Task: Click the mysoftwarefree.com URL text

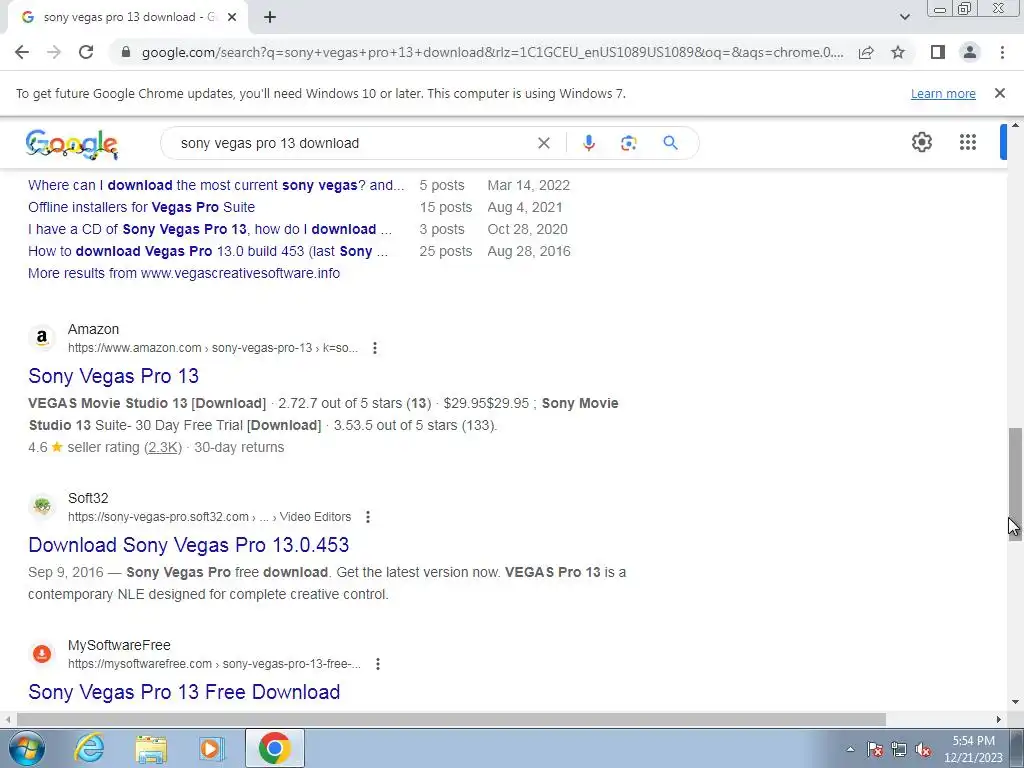Action: pos(214,664)
